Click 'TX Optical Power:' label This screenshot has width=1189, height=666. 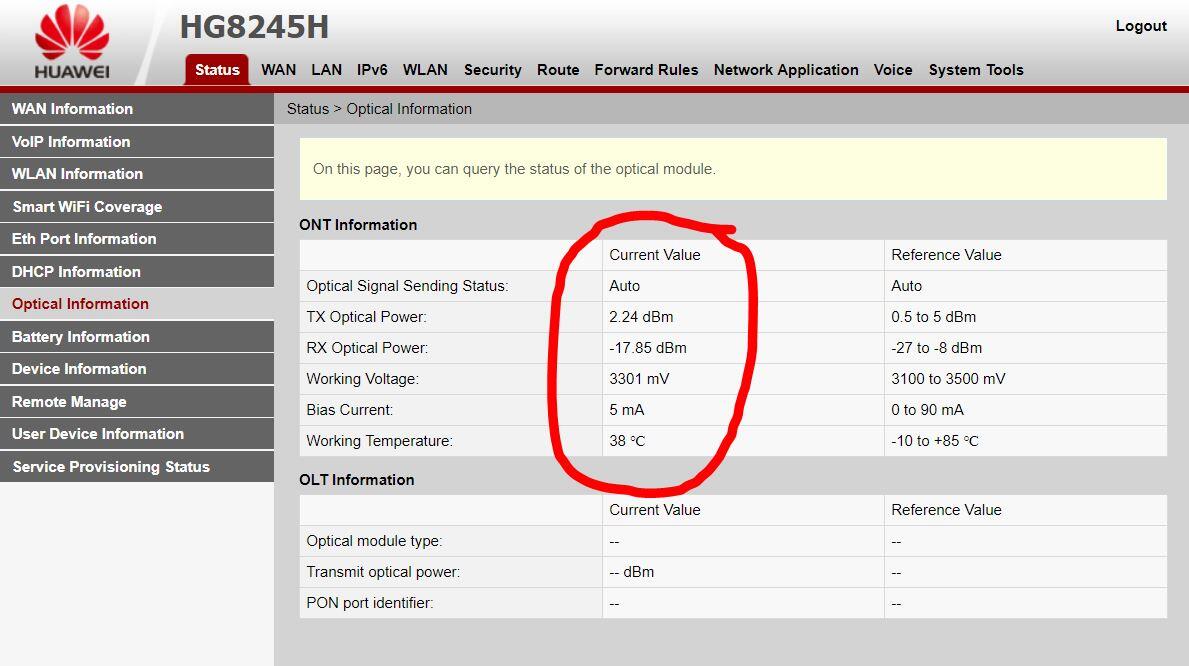366,317
